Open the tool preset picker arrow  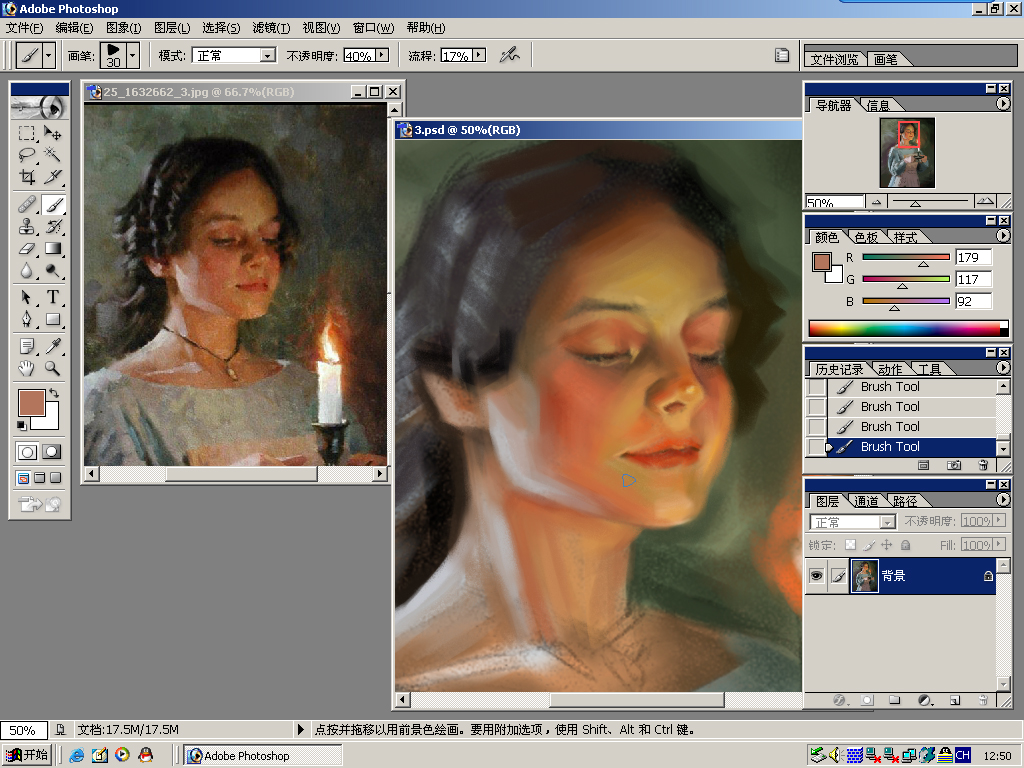point(48,56)
